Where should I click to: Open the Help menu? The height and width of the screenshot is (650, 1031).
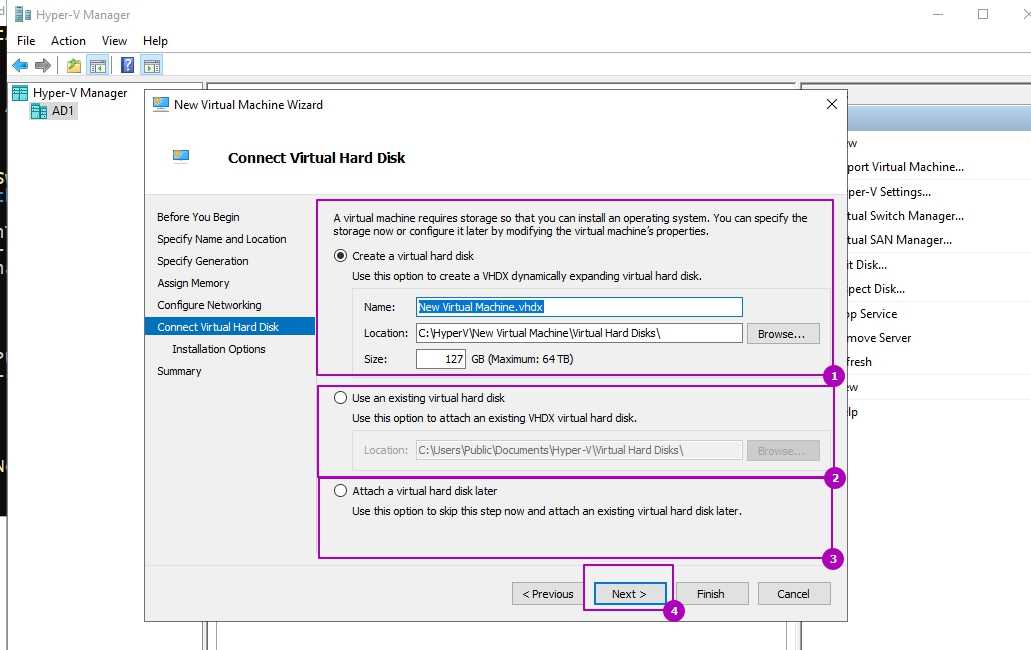tap(155, 41)
